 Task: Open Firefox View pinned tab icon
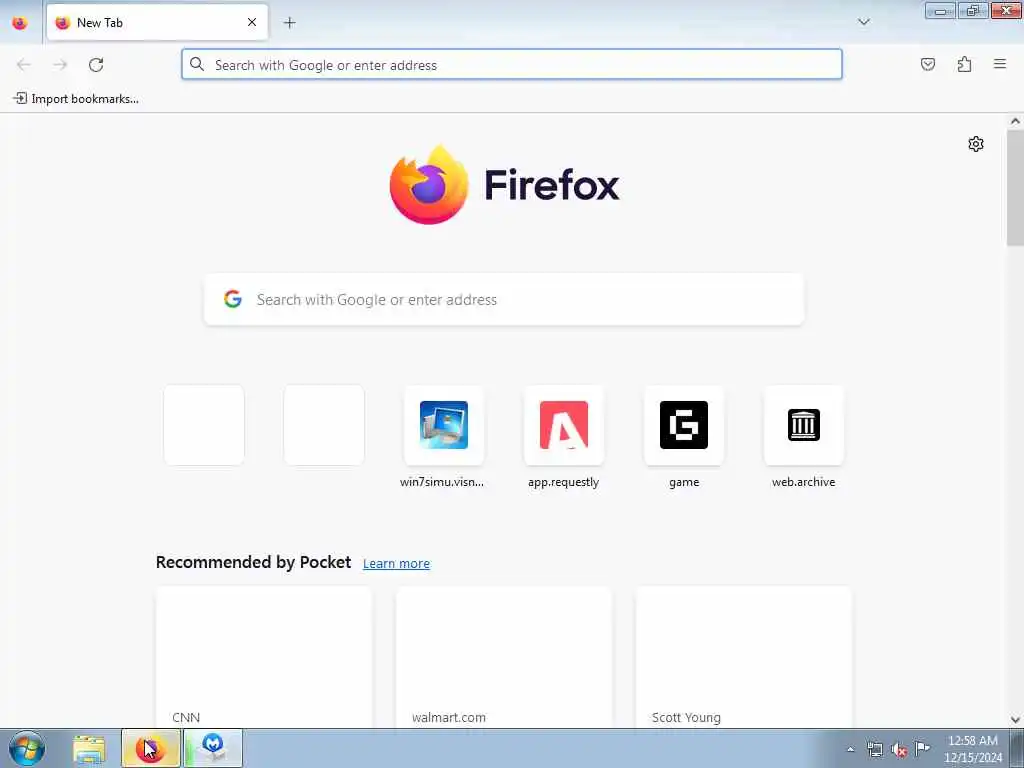20,22
